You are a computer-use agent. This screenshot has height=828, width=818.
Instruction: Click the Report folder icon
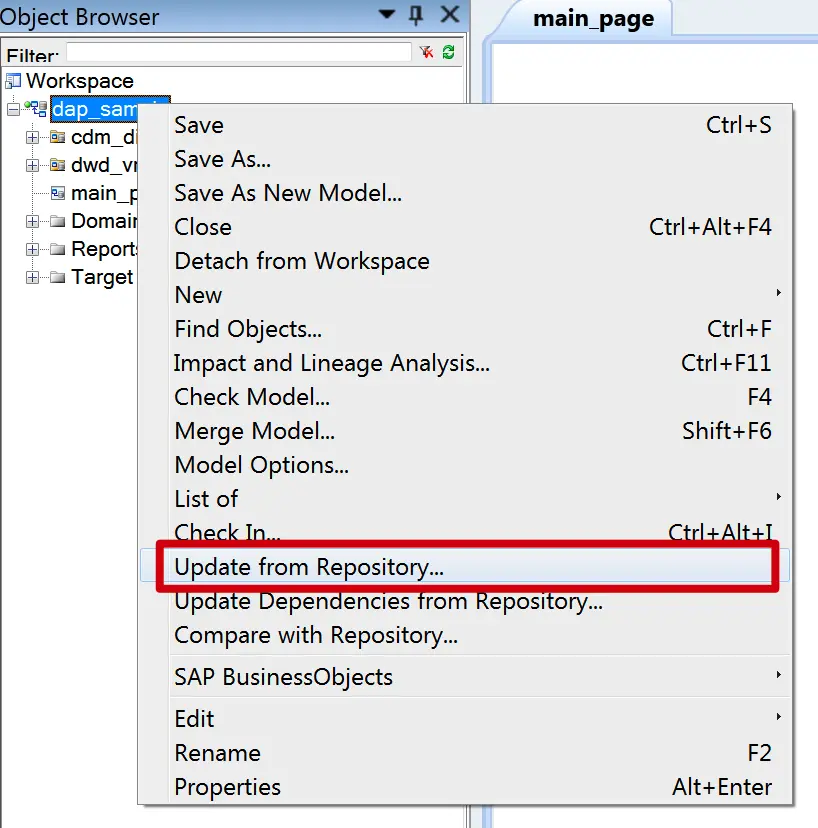coord(58,249)
